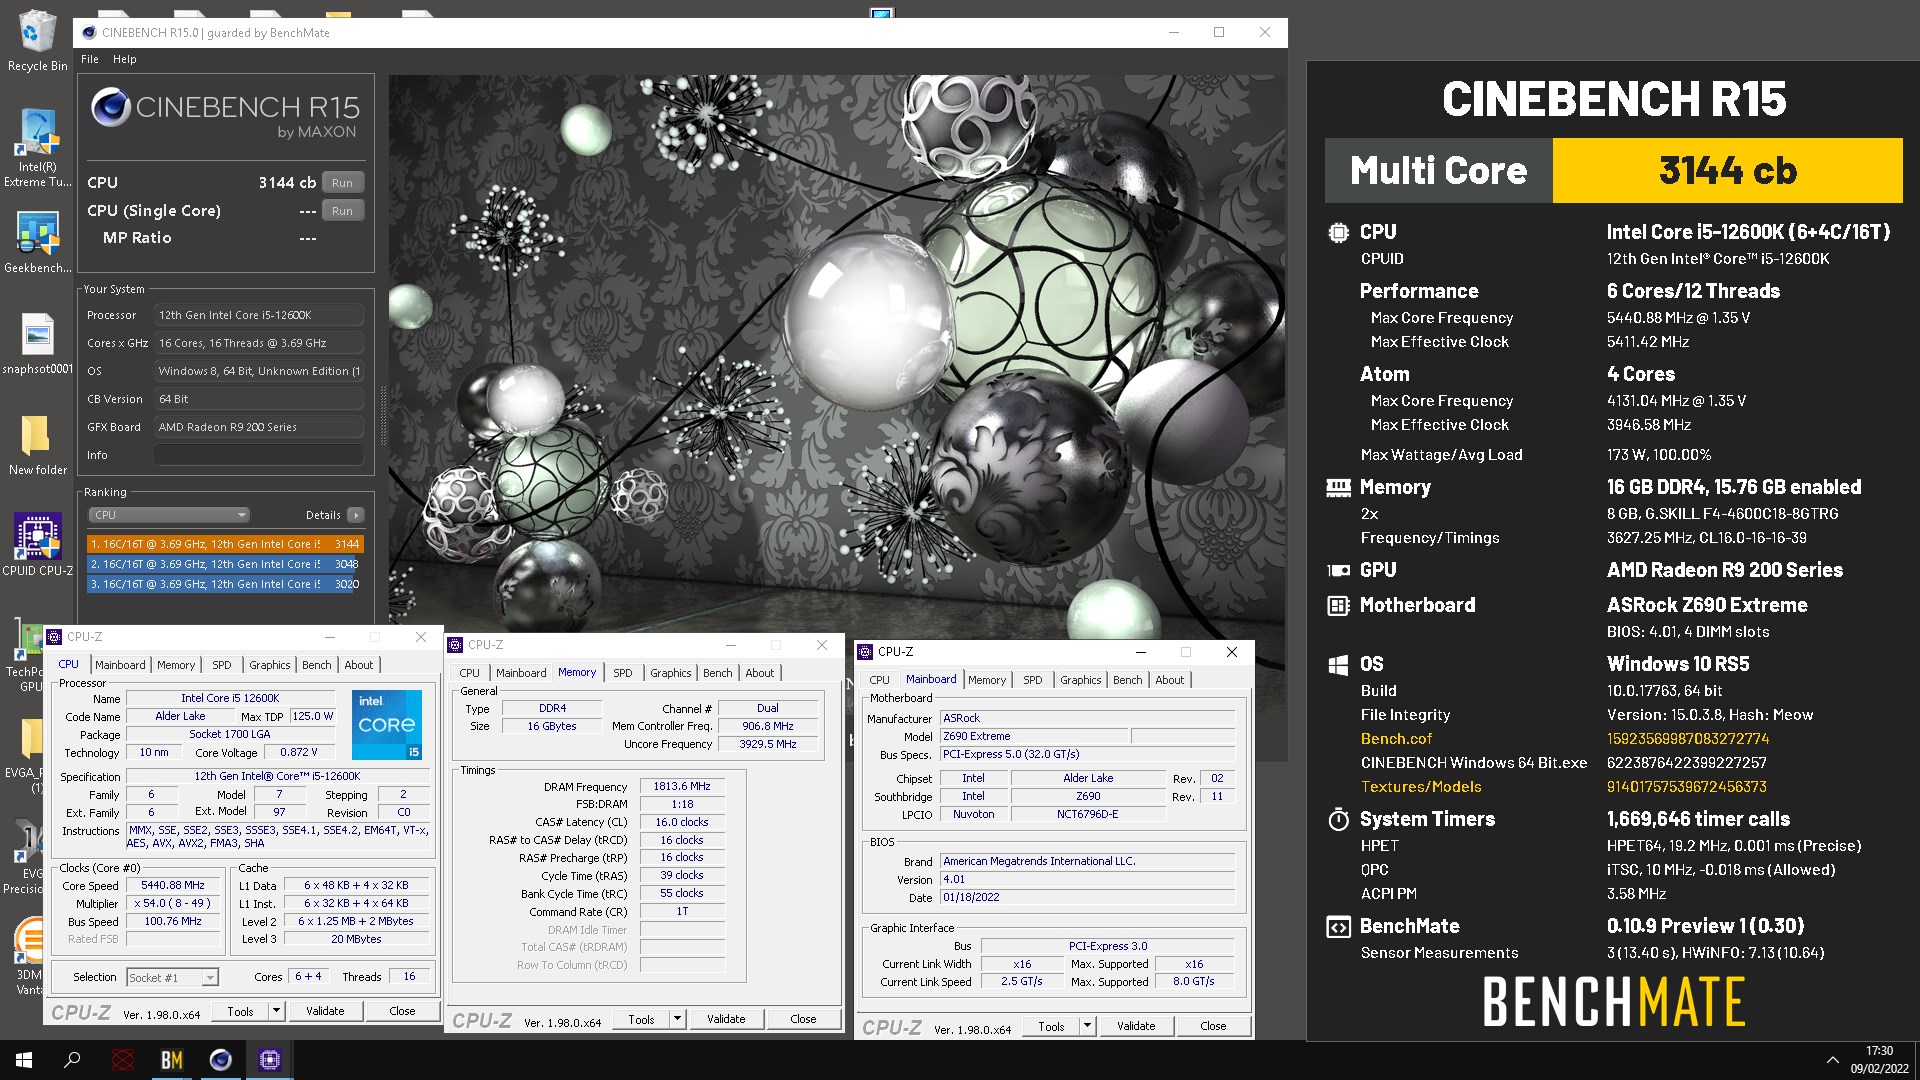Expand Tools dropdown arrow in first CPU-Z
Viewport: 1920px width, 1080px height.
276,1011
